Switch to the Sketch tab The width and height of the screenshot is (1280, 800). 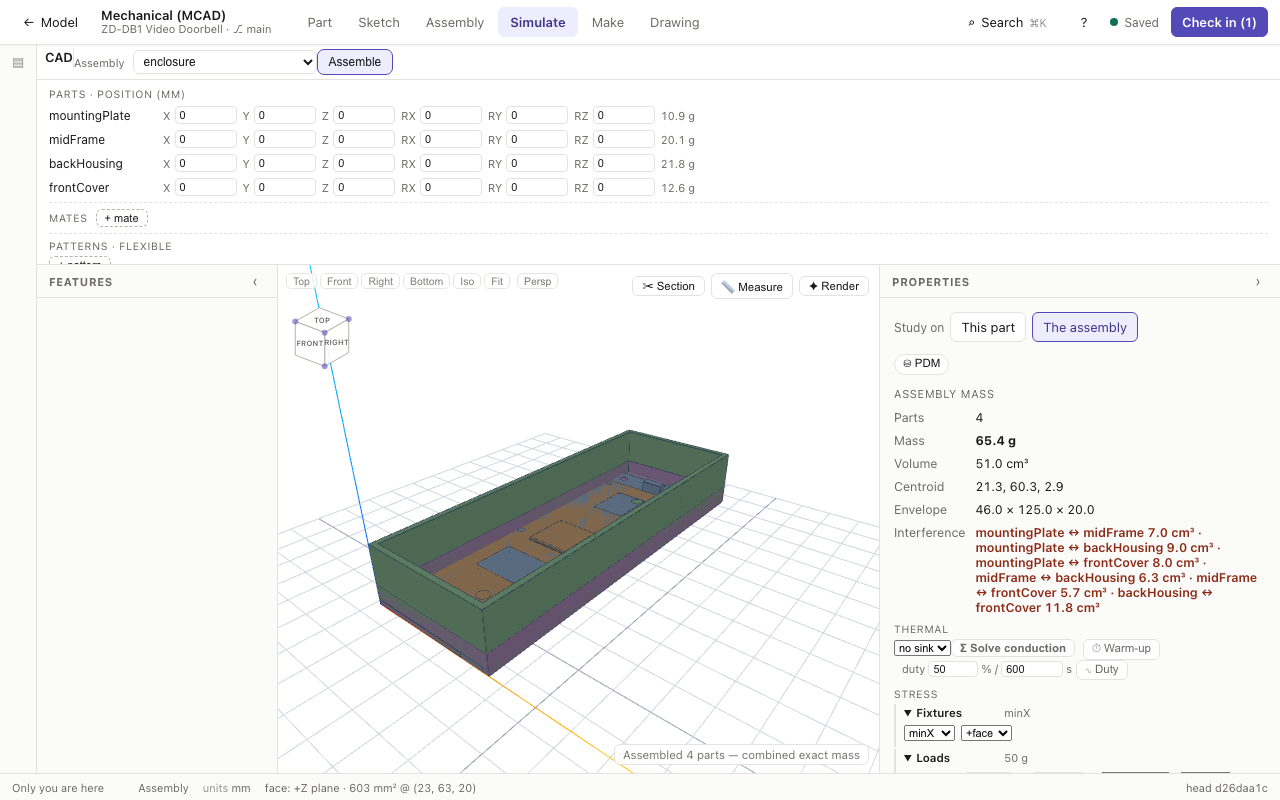click(x=379, y=22)
